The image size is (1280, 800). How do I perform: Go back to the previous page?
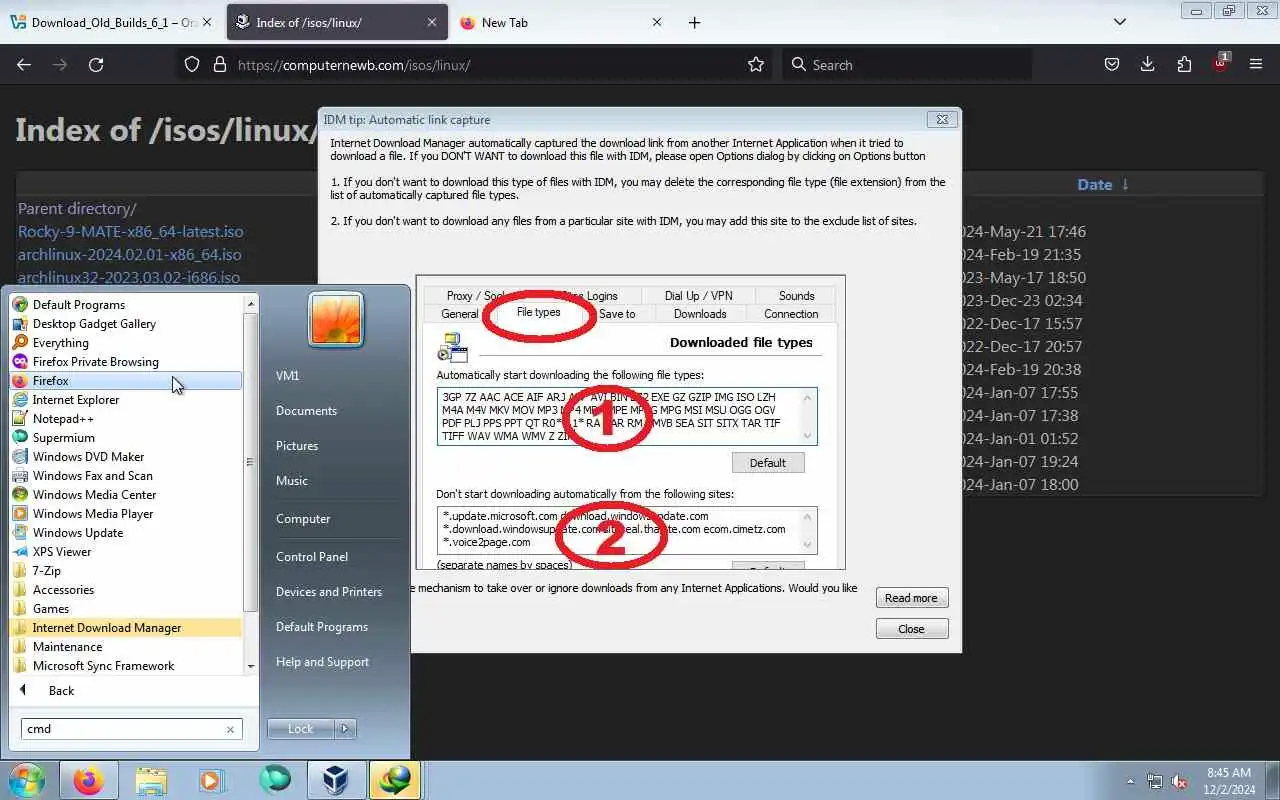(x=24, y=65)
